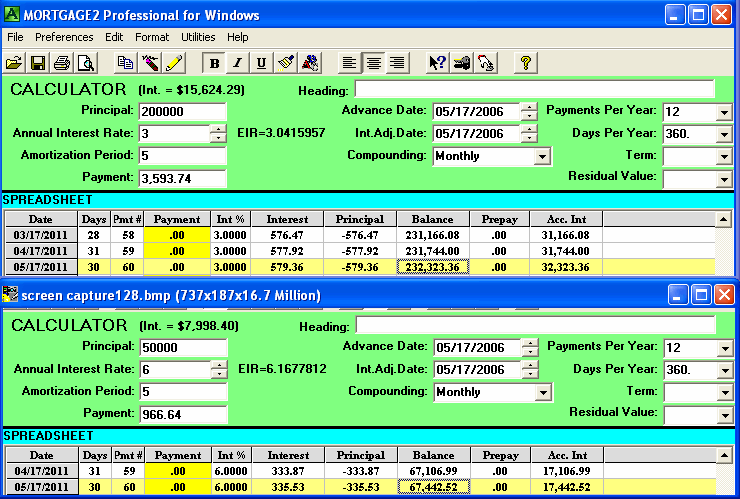The image size is (740, 499).
Task: Click the paintbrush format toolbar icon
Action: [x=286, y=63]
